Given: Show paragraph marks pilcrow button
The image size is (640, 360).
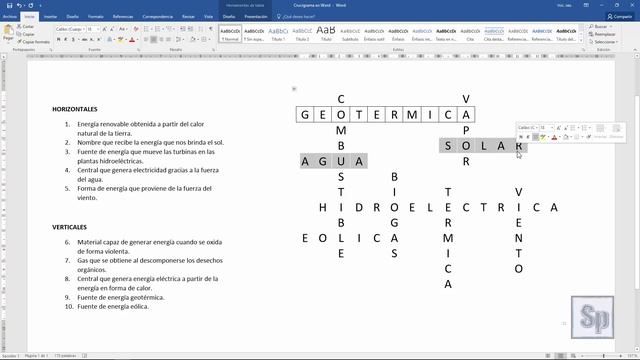Looking at the screenshot, I should (x=211, y=29).
